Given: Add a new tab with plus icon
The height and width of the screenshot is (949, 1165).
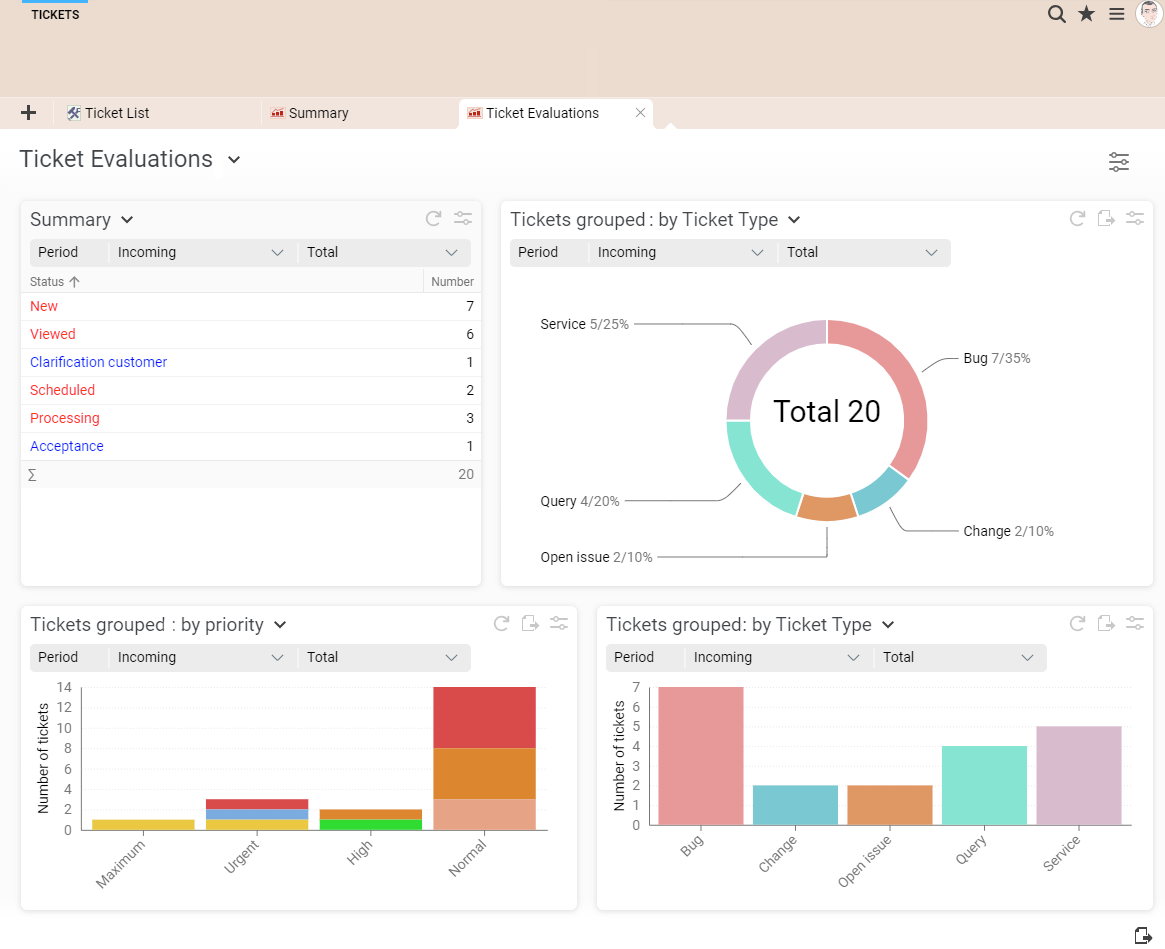Looking at the screenshot, I should click(x=28, y=113).
